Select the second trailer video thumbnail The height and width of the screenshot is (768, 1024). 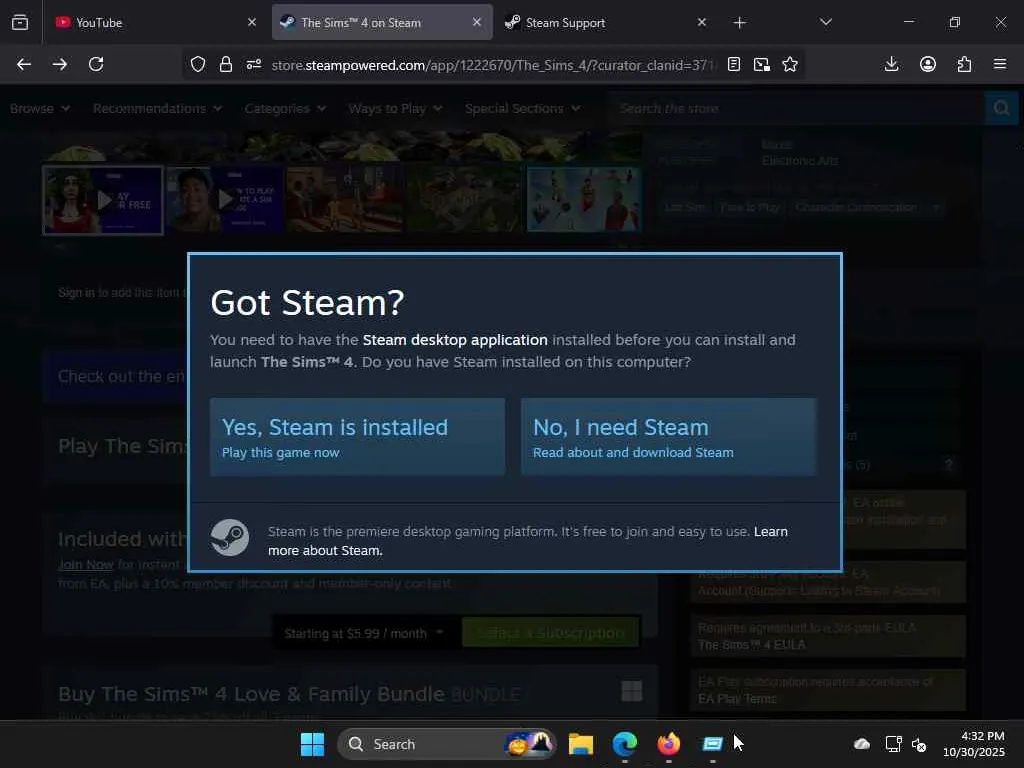[224, 200]
